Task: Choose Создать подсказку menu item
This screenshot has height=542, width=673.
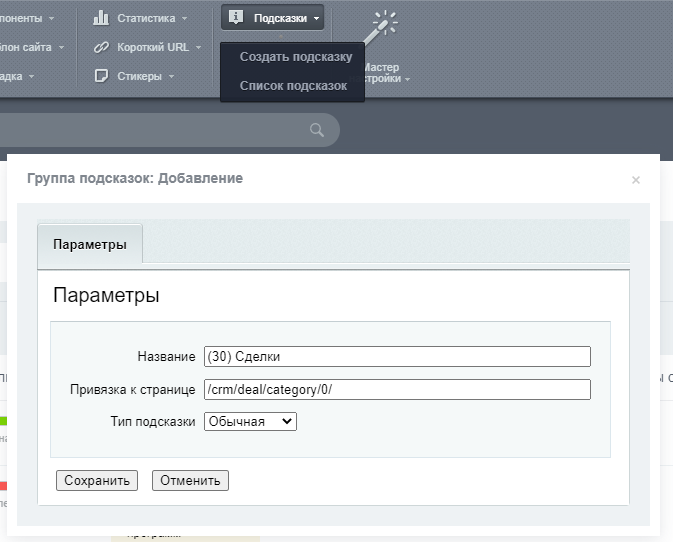Action: 296,57
